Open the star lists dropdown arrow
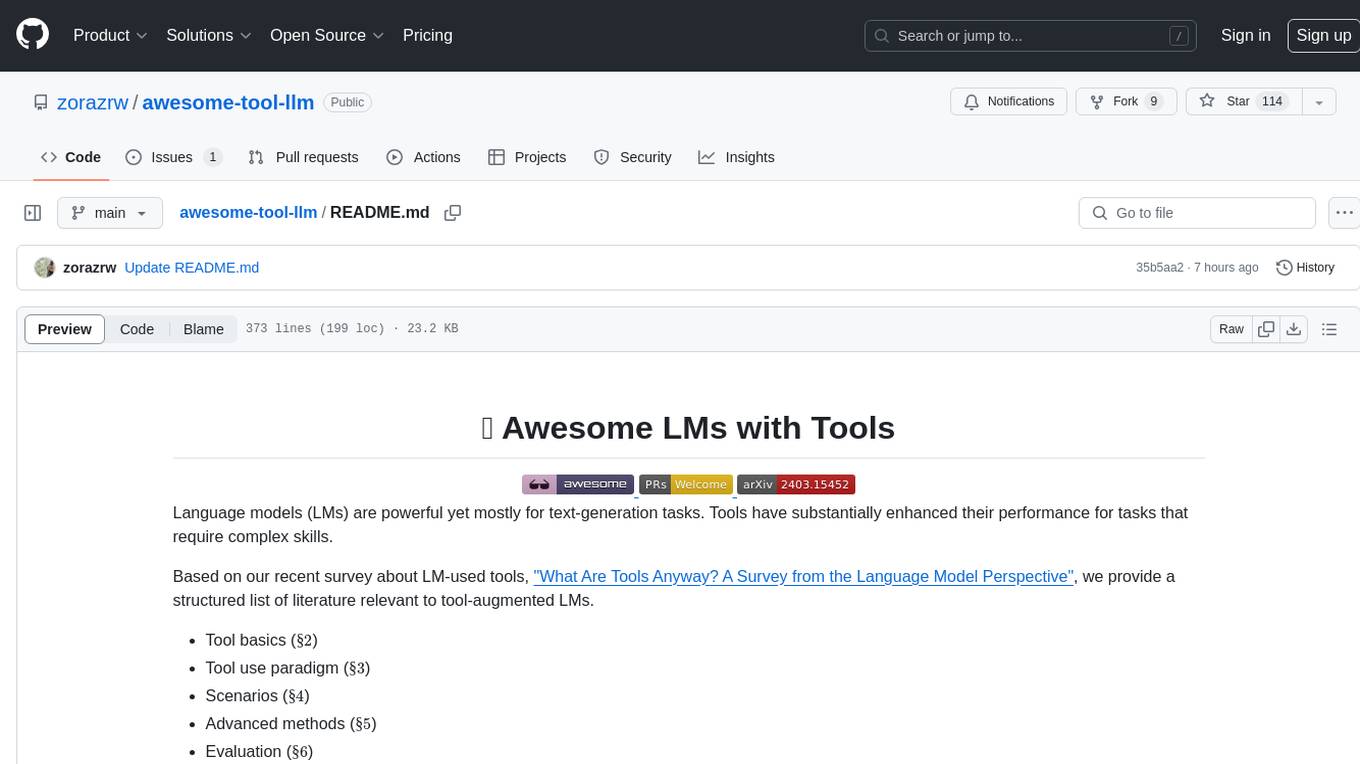The height and width of the screenshot is (764, 1360). click(1319, 102)
